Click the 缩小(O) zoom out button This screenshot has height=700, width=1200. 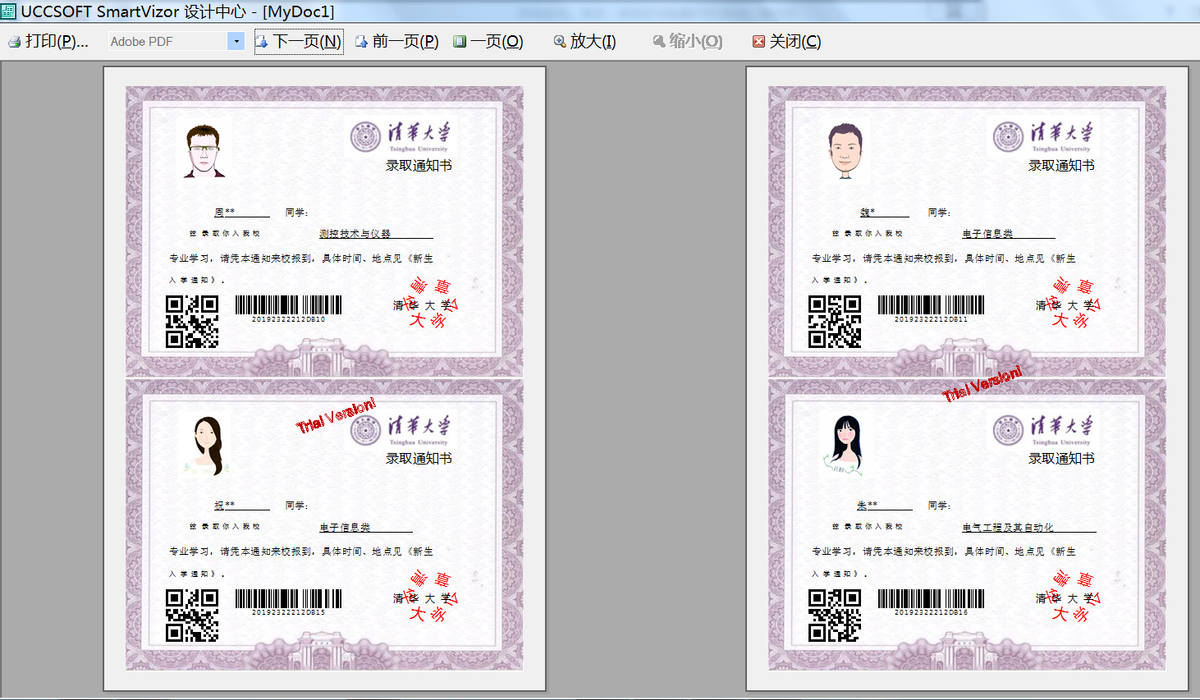click(687, 42)
